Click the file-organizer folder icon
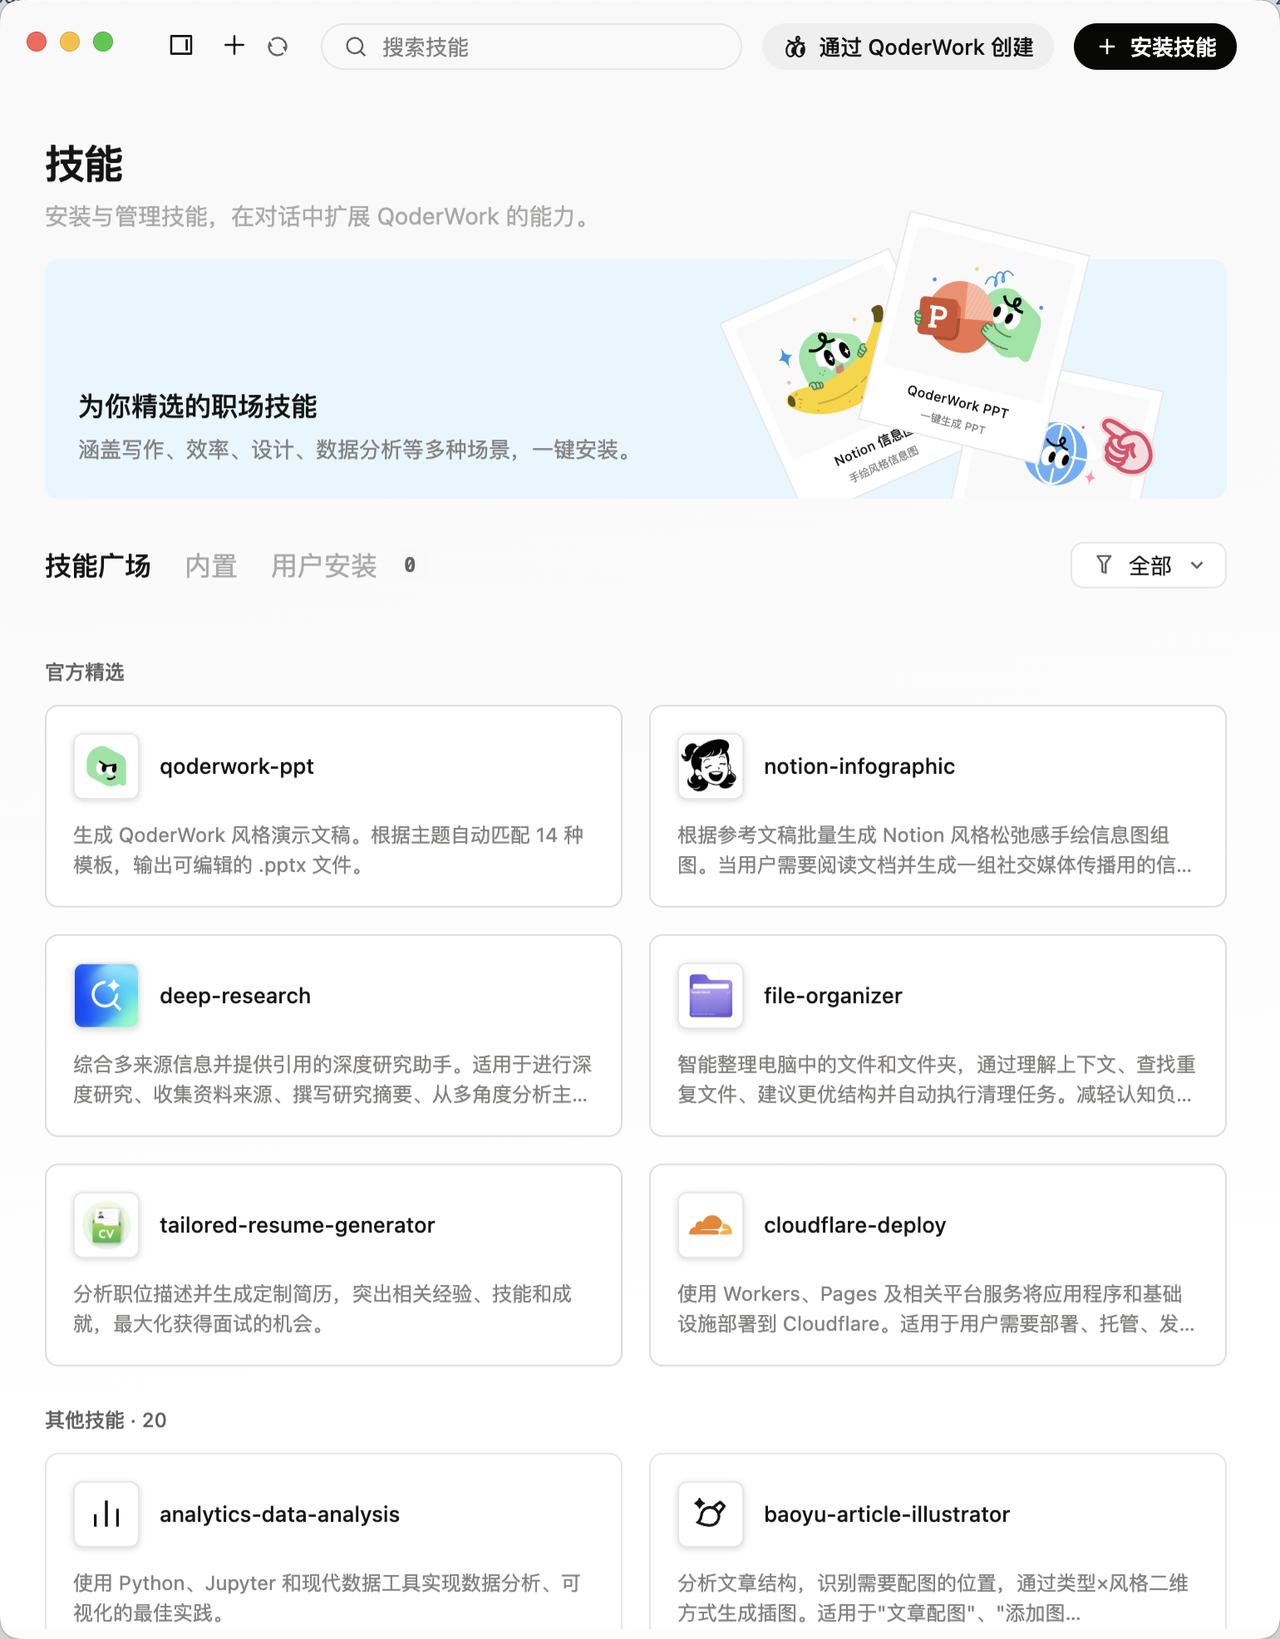 [710, 996]
